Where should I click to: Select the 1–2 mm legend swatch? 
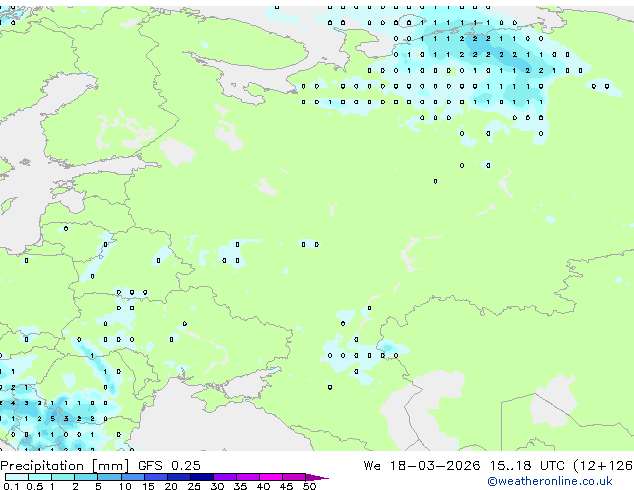click(x=63, y=477)
